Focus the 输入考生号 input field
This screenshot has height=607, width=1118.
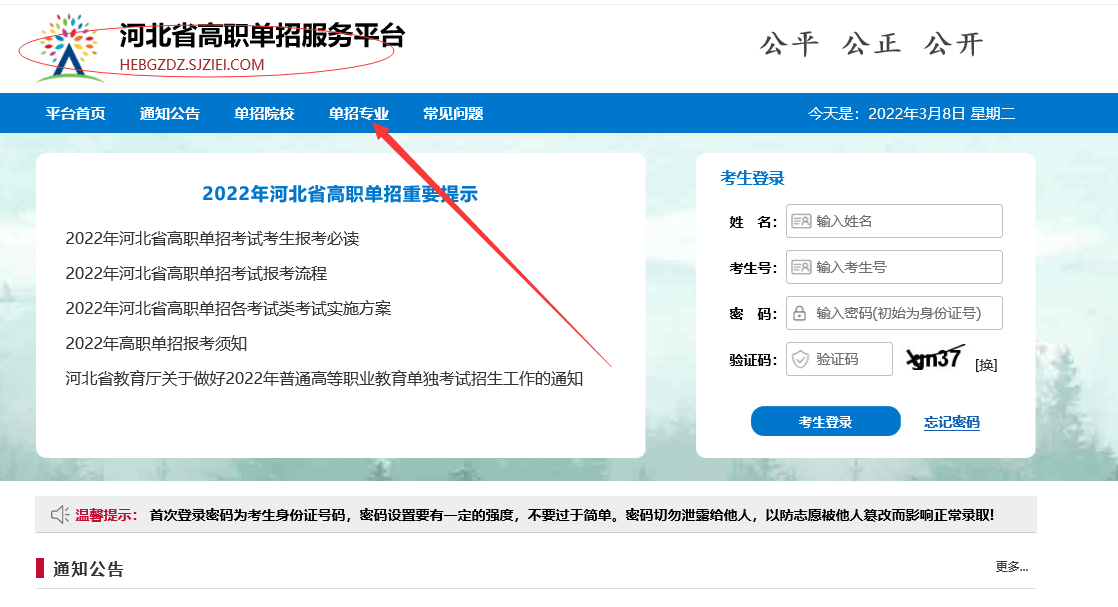(x=894, y=267)
